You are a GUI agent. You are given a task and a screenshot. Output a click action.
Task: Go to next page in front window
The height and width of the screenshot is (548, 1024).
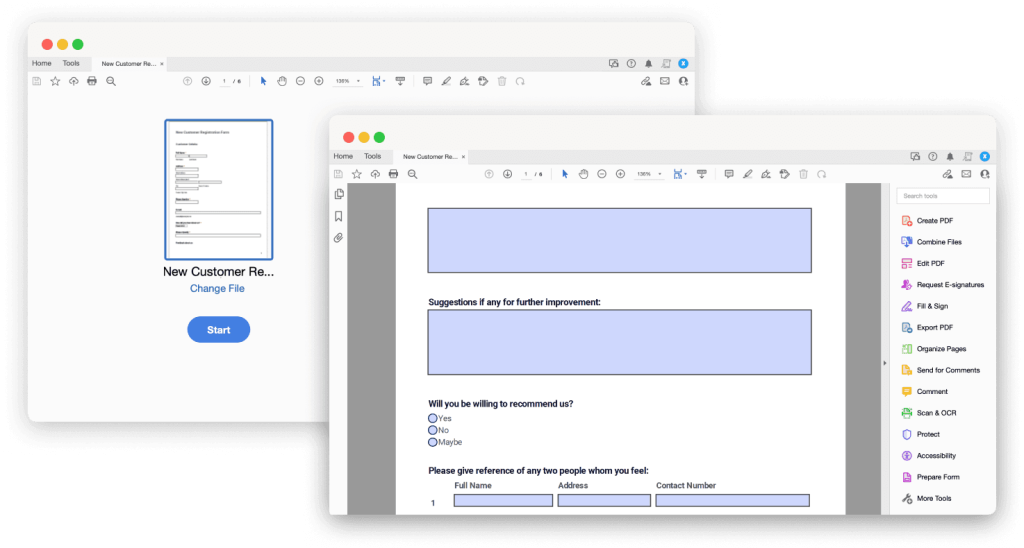(507, 174)
